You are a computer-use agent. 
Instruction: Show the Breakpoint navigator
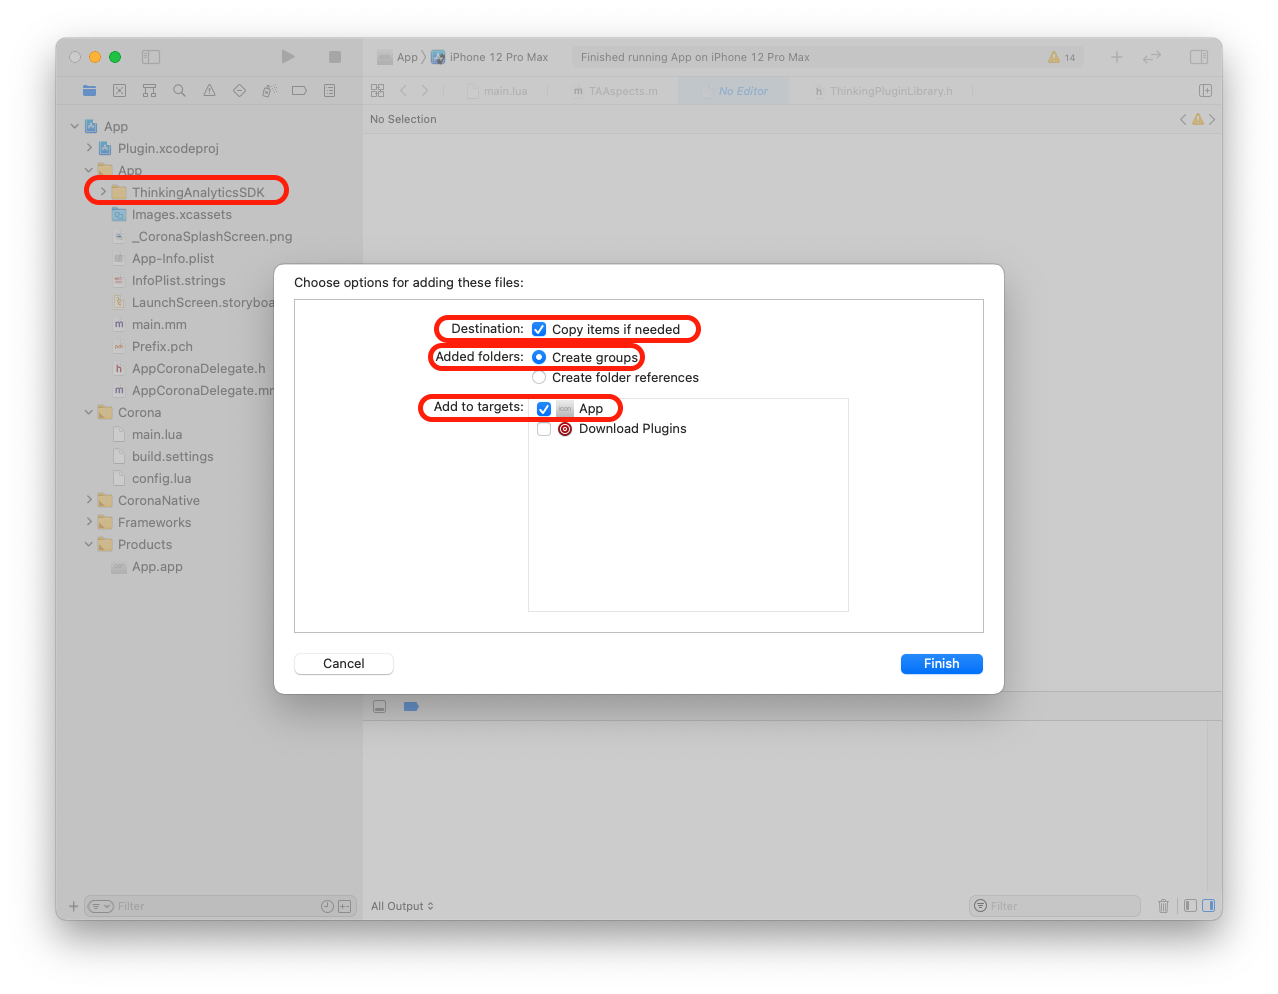pyautogui.click(x=299, y=91)
